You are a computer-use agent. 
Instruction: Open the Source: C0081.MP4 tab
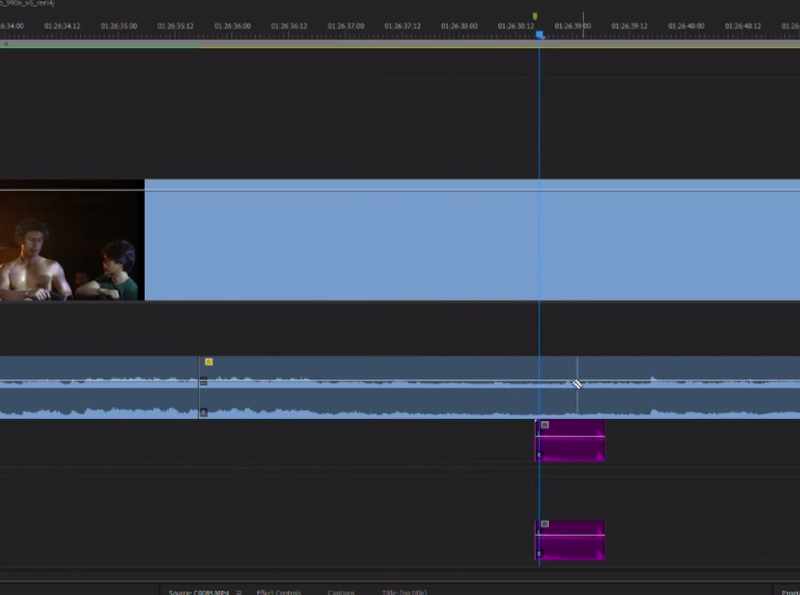pos(198,592)
